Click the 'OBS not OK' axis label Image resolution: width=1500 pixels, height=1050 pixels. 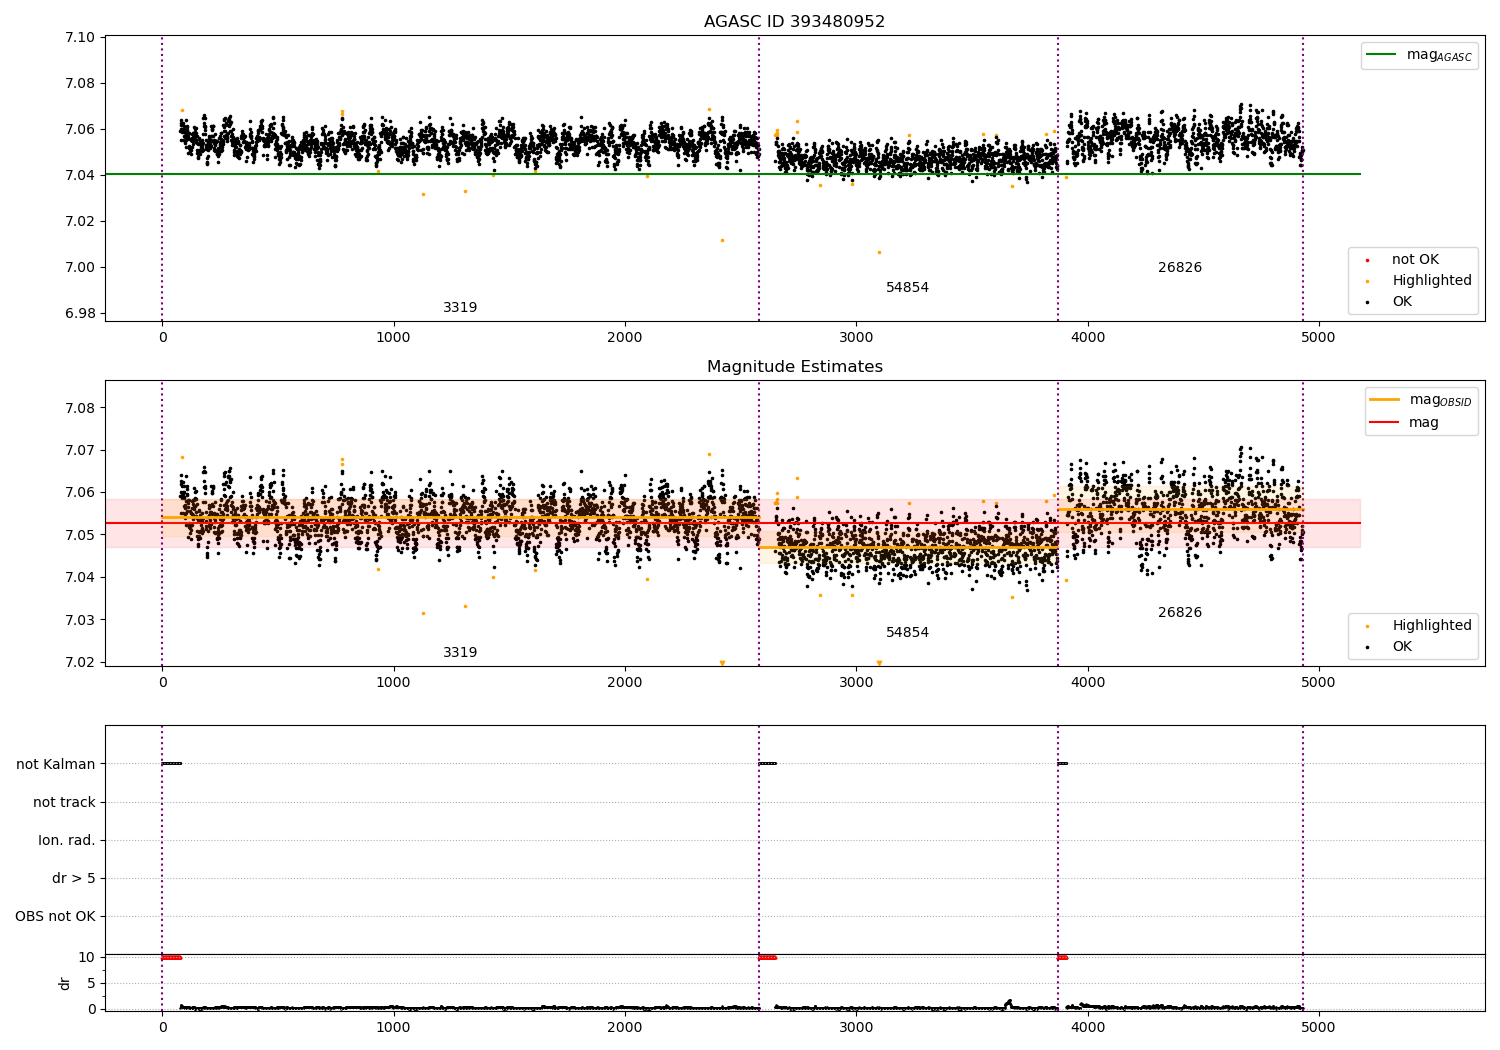(x=55, y=917)
